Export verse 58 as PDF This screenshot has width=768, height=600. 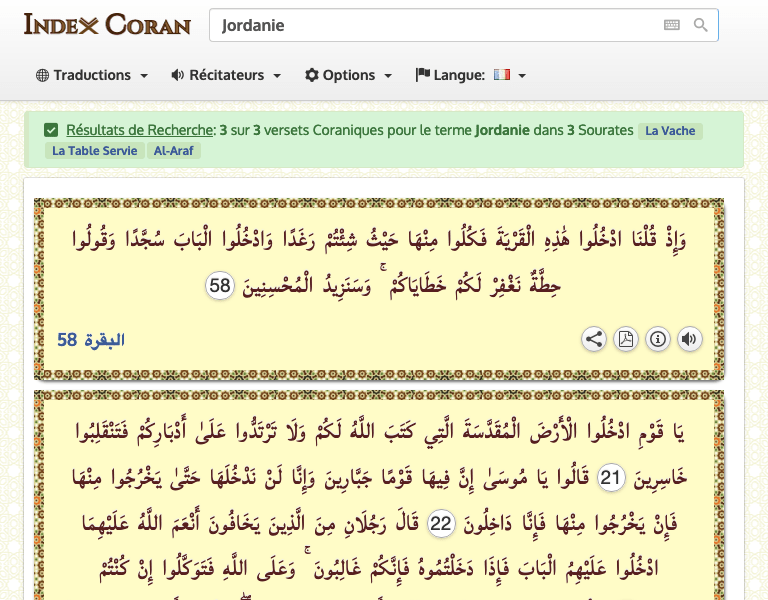[625, 339]
